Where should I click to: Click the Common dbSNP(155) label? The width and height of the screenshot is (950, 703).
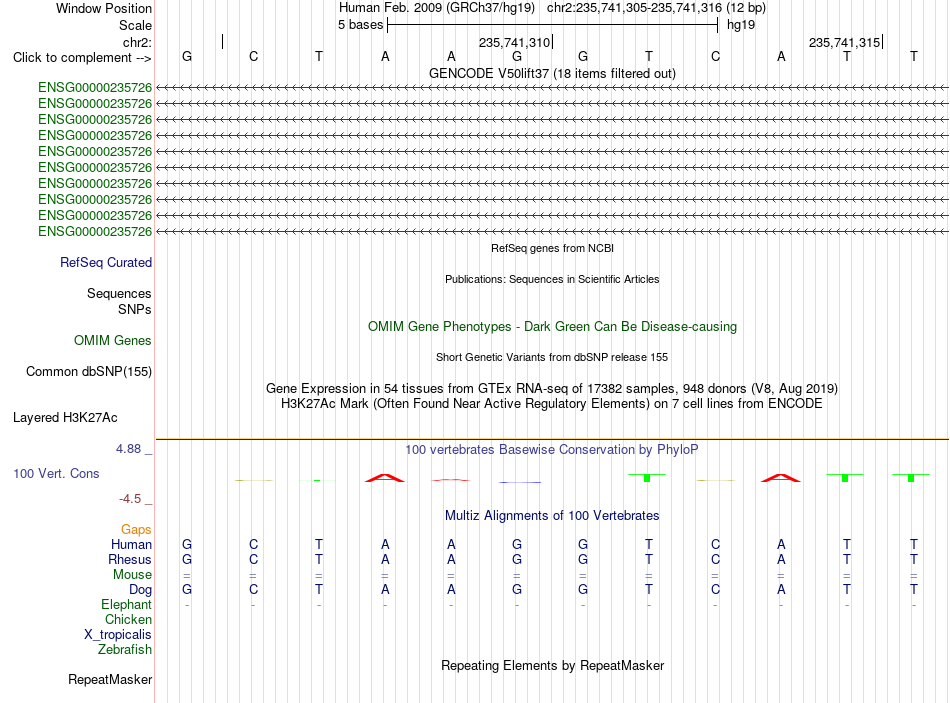point(89,371)
